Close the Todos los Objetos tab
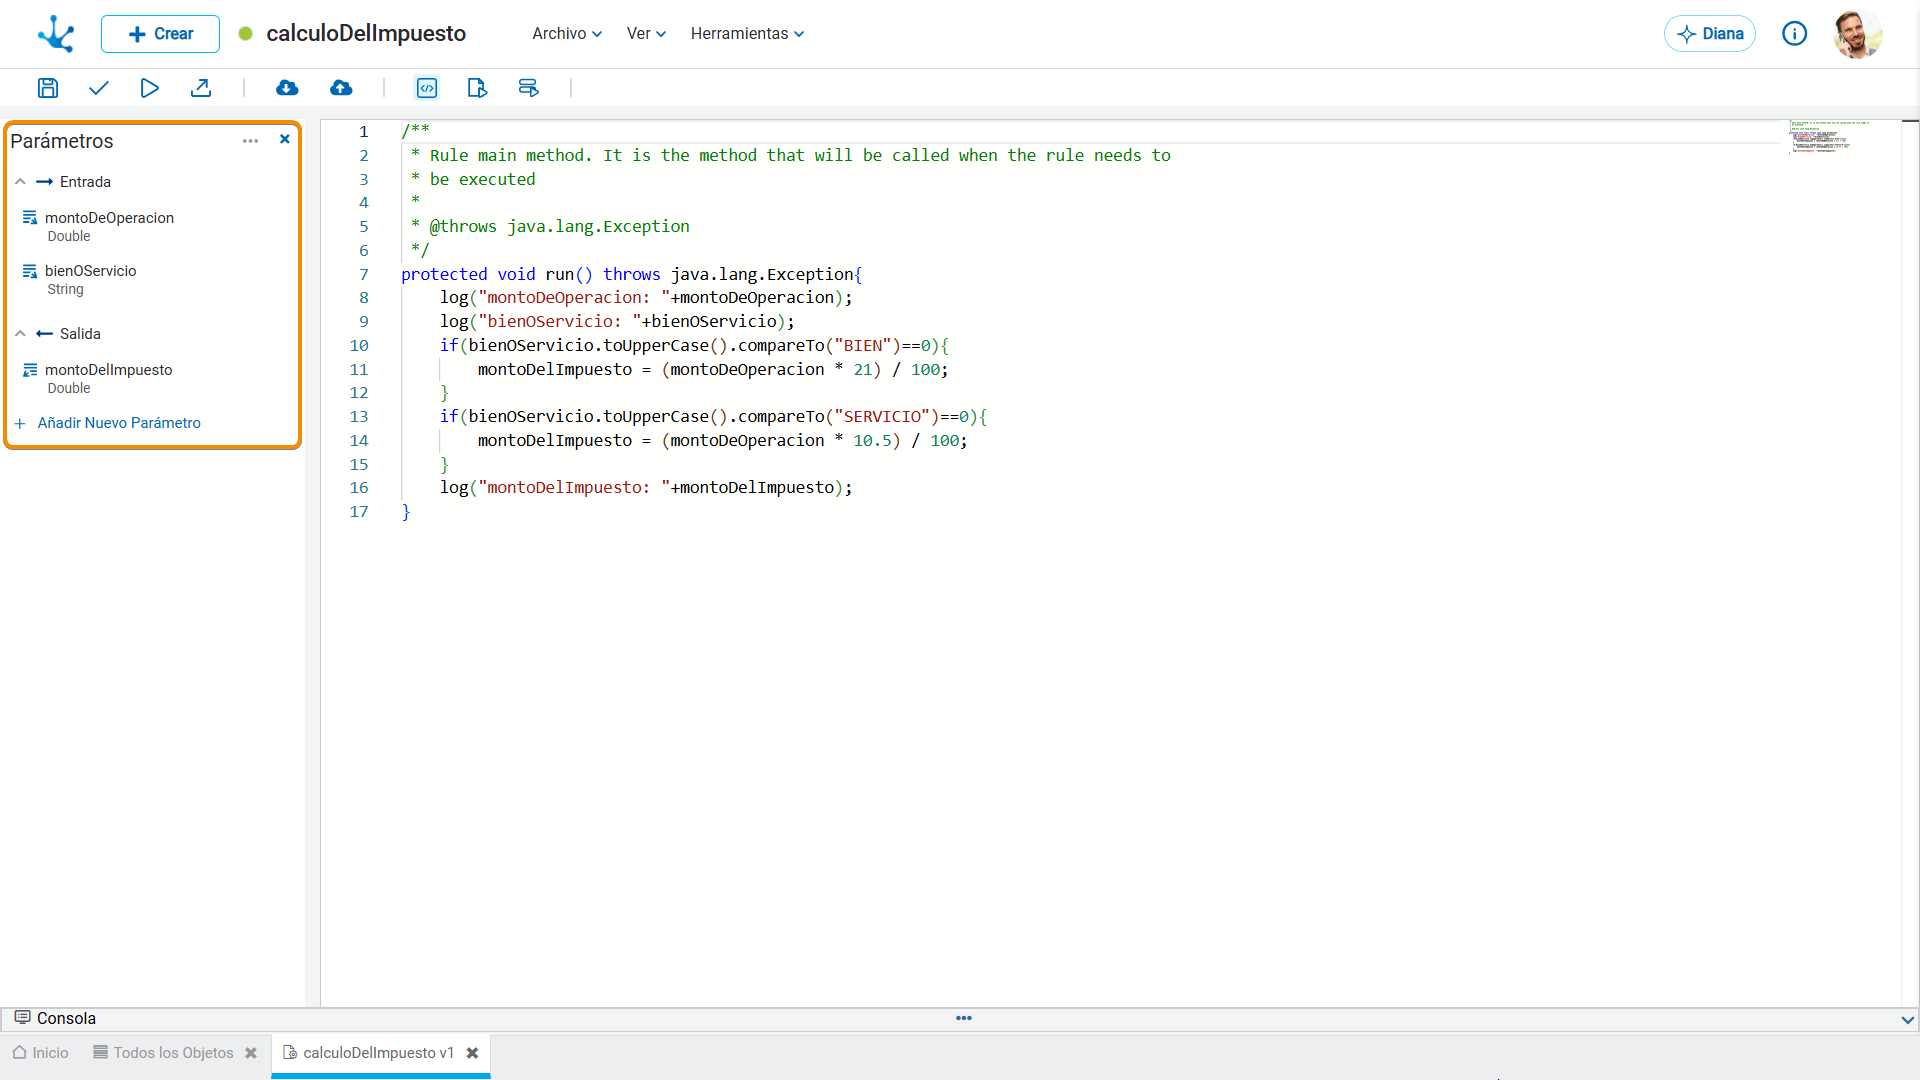Viewport: 1920px width, 1080px height. [251, 1053]
